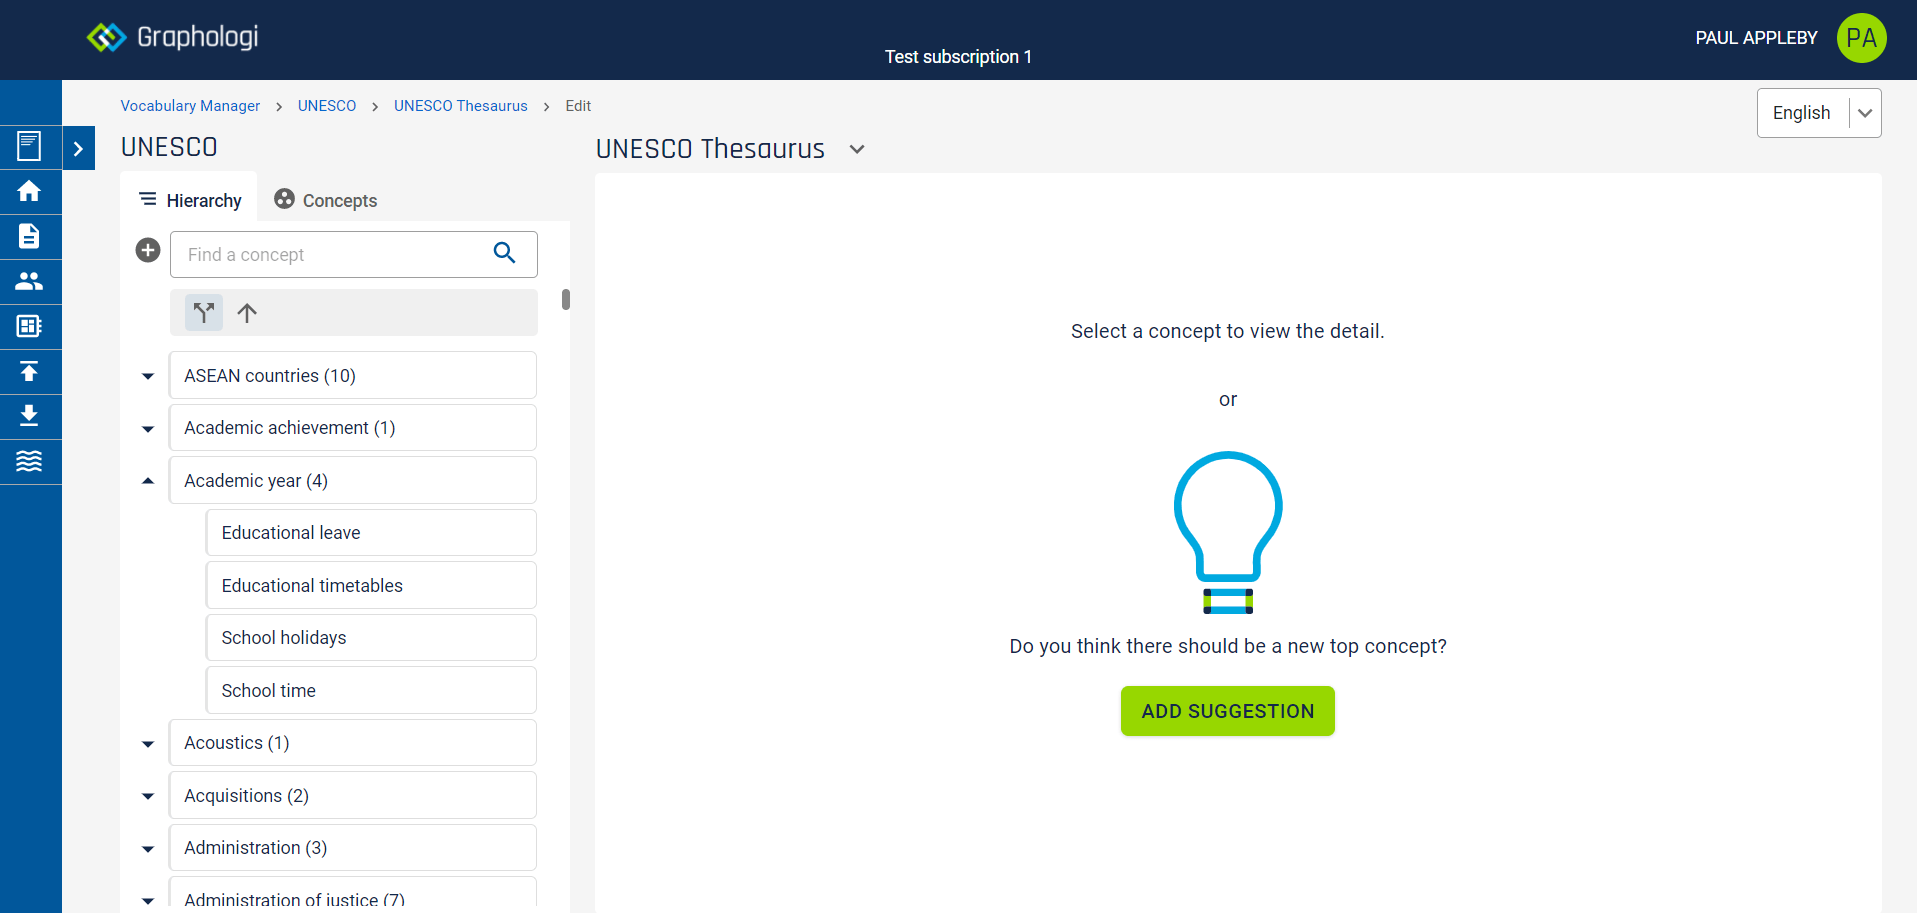Screen dimensions: 1917x913
Task: Click the hierarchy panel scrollbar thumb
Action: (566, 299)
